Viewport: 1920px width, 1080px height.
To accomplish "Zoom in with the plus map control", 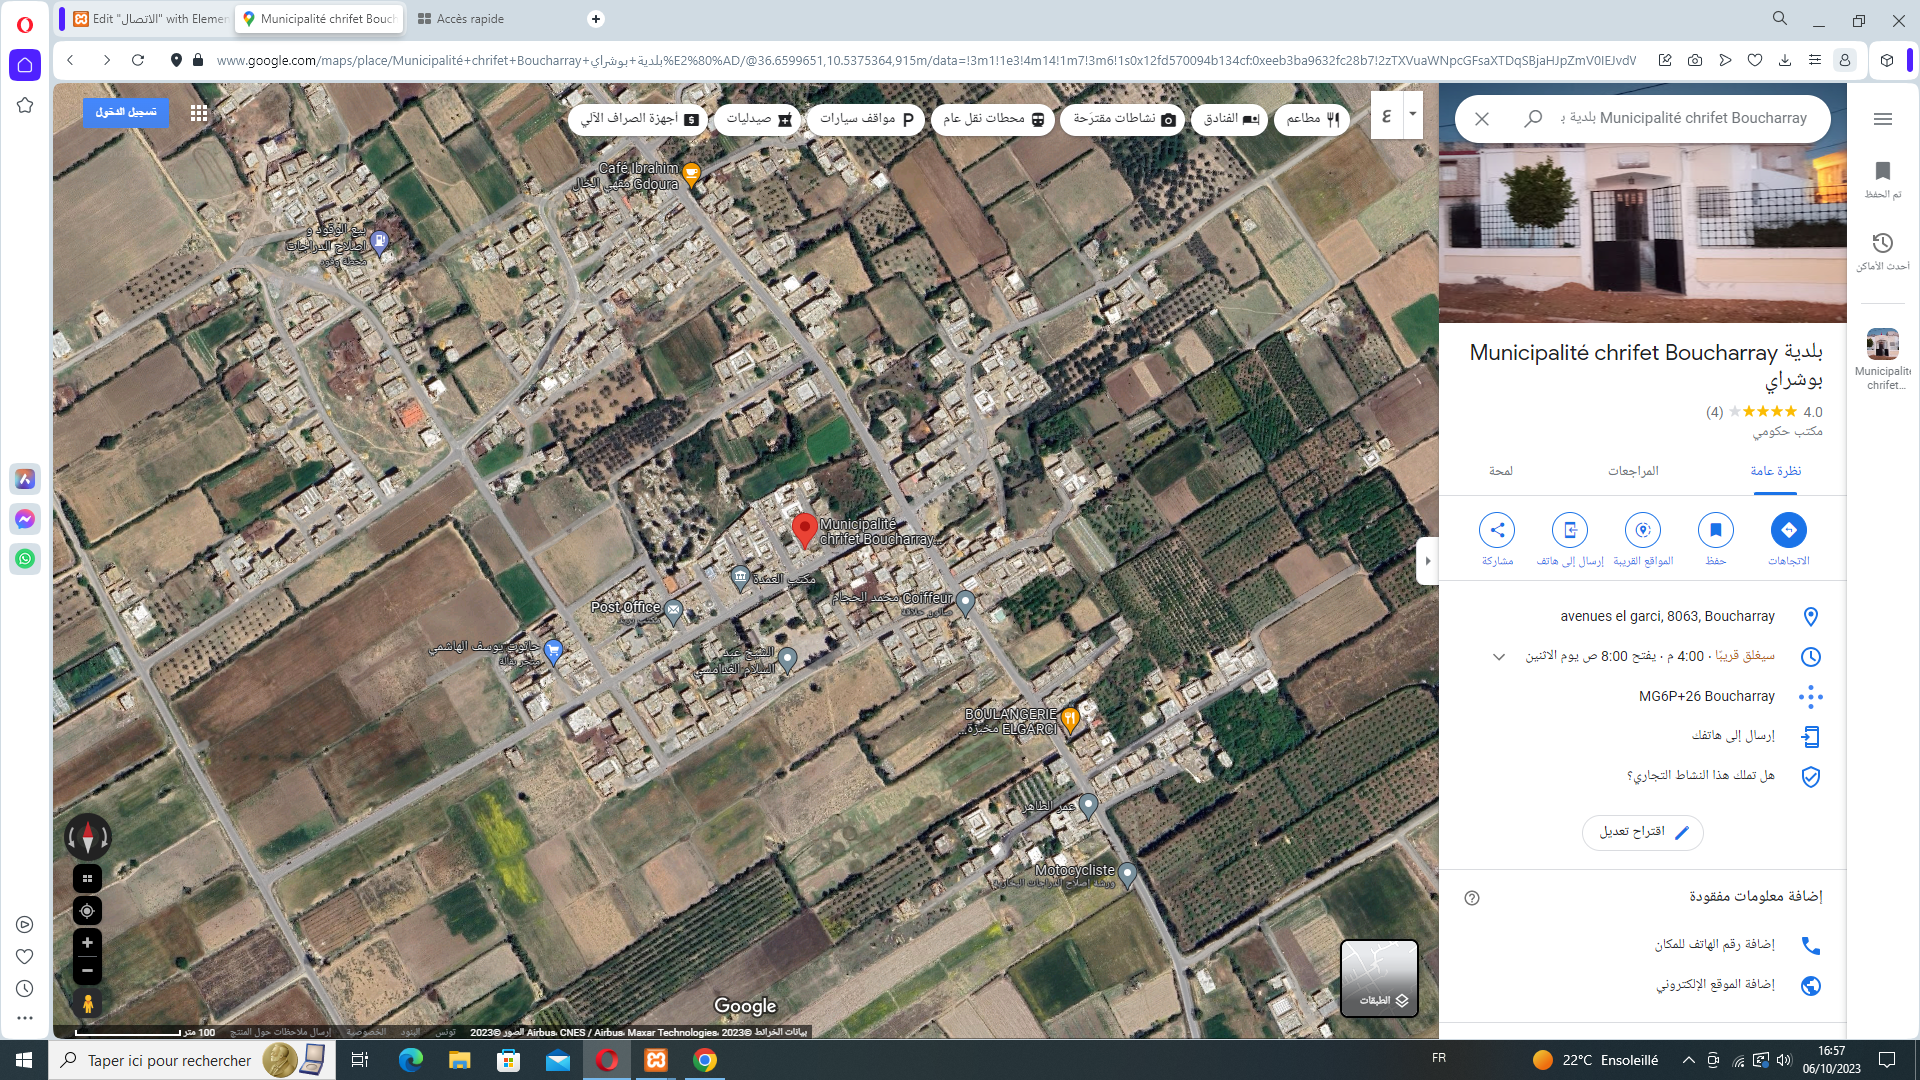I will [x=87, y=943].
